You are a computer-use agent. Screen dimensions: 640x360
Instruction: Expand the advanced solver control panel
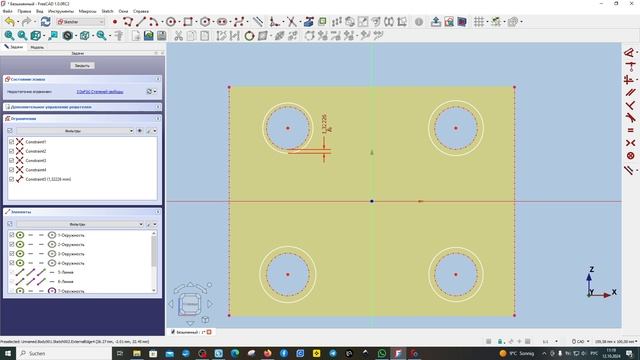158,107
